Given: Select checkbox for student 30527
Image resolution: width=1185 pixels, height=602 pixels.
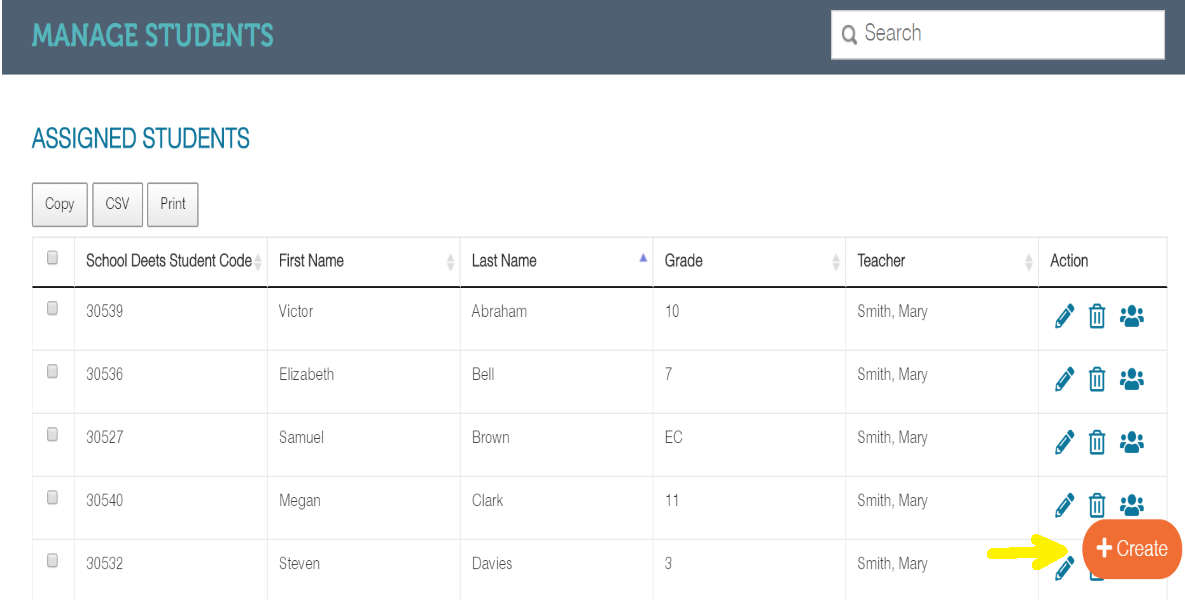Looking at the screenshot, I should point(53,435).
